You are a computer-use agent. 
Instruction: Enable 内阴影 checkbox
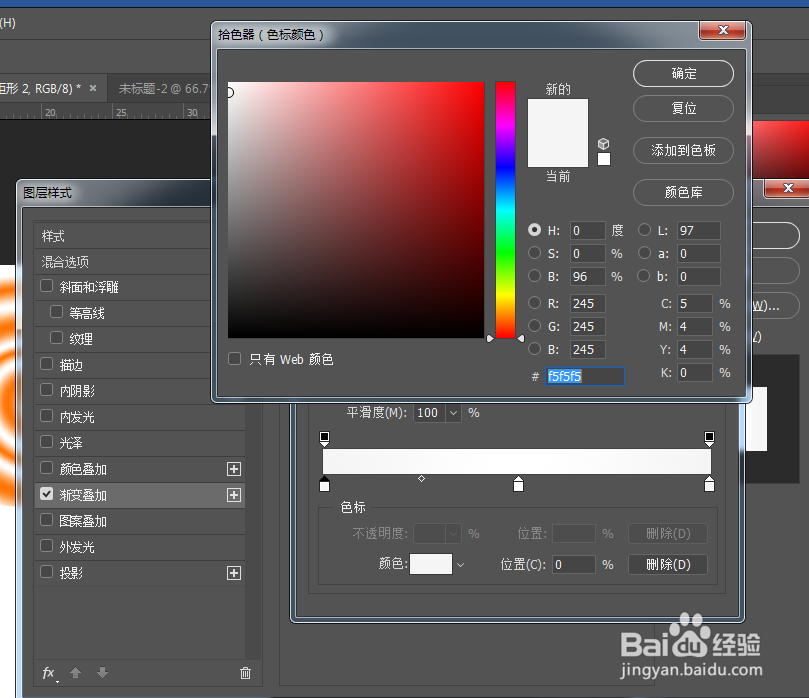pos(46,389)
